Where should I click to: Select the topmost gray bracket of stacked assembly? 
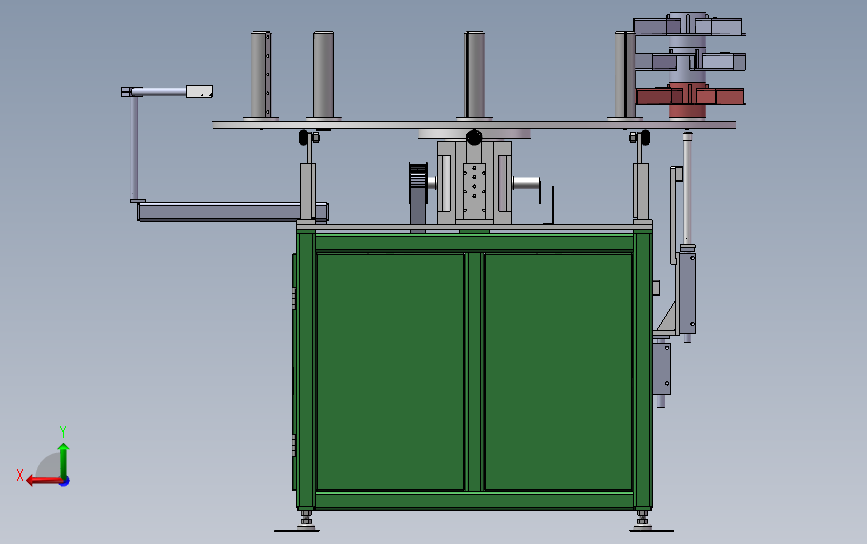(x=689, y=27)
